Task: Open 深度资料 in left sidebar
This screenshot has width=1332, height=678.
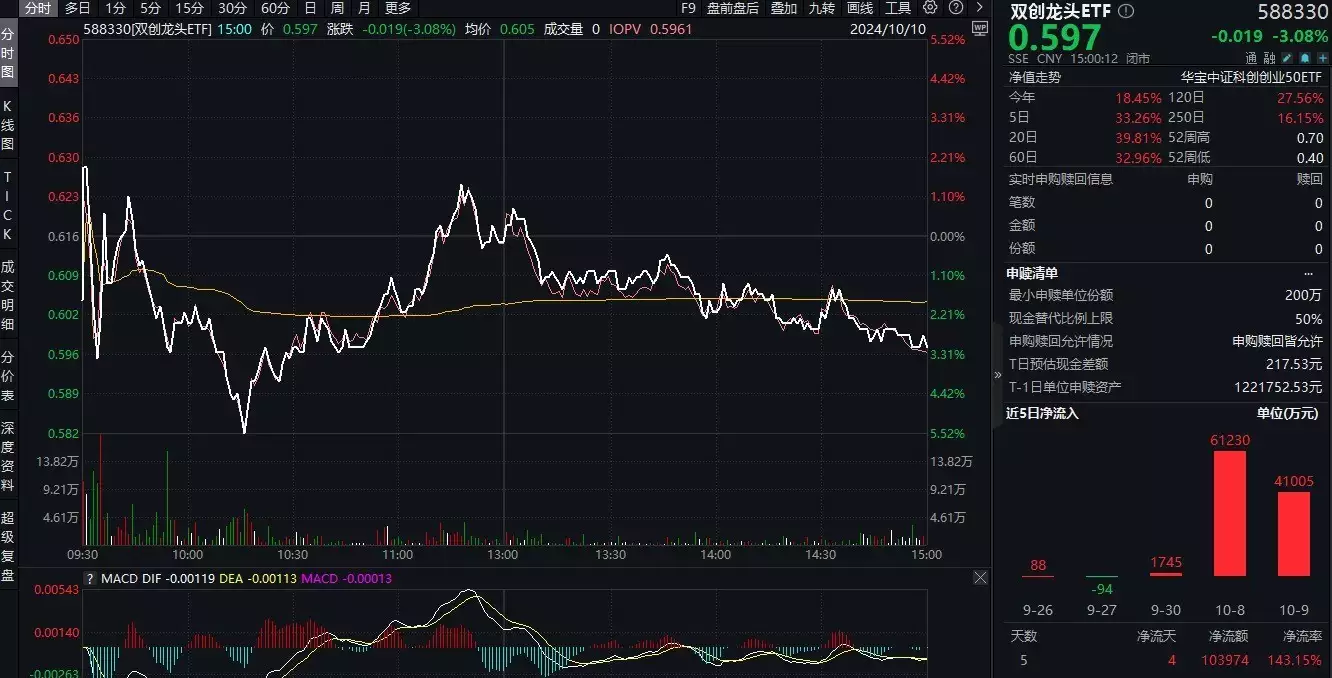Action: [x=8, y=454]
